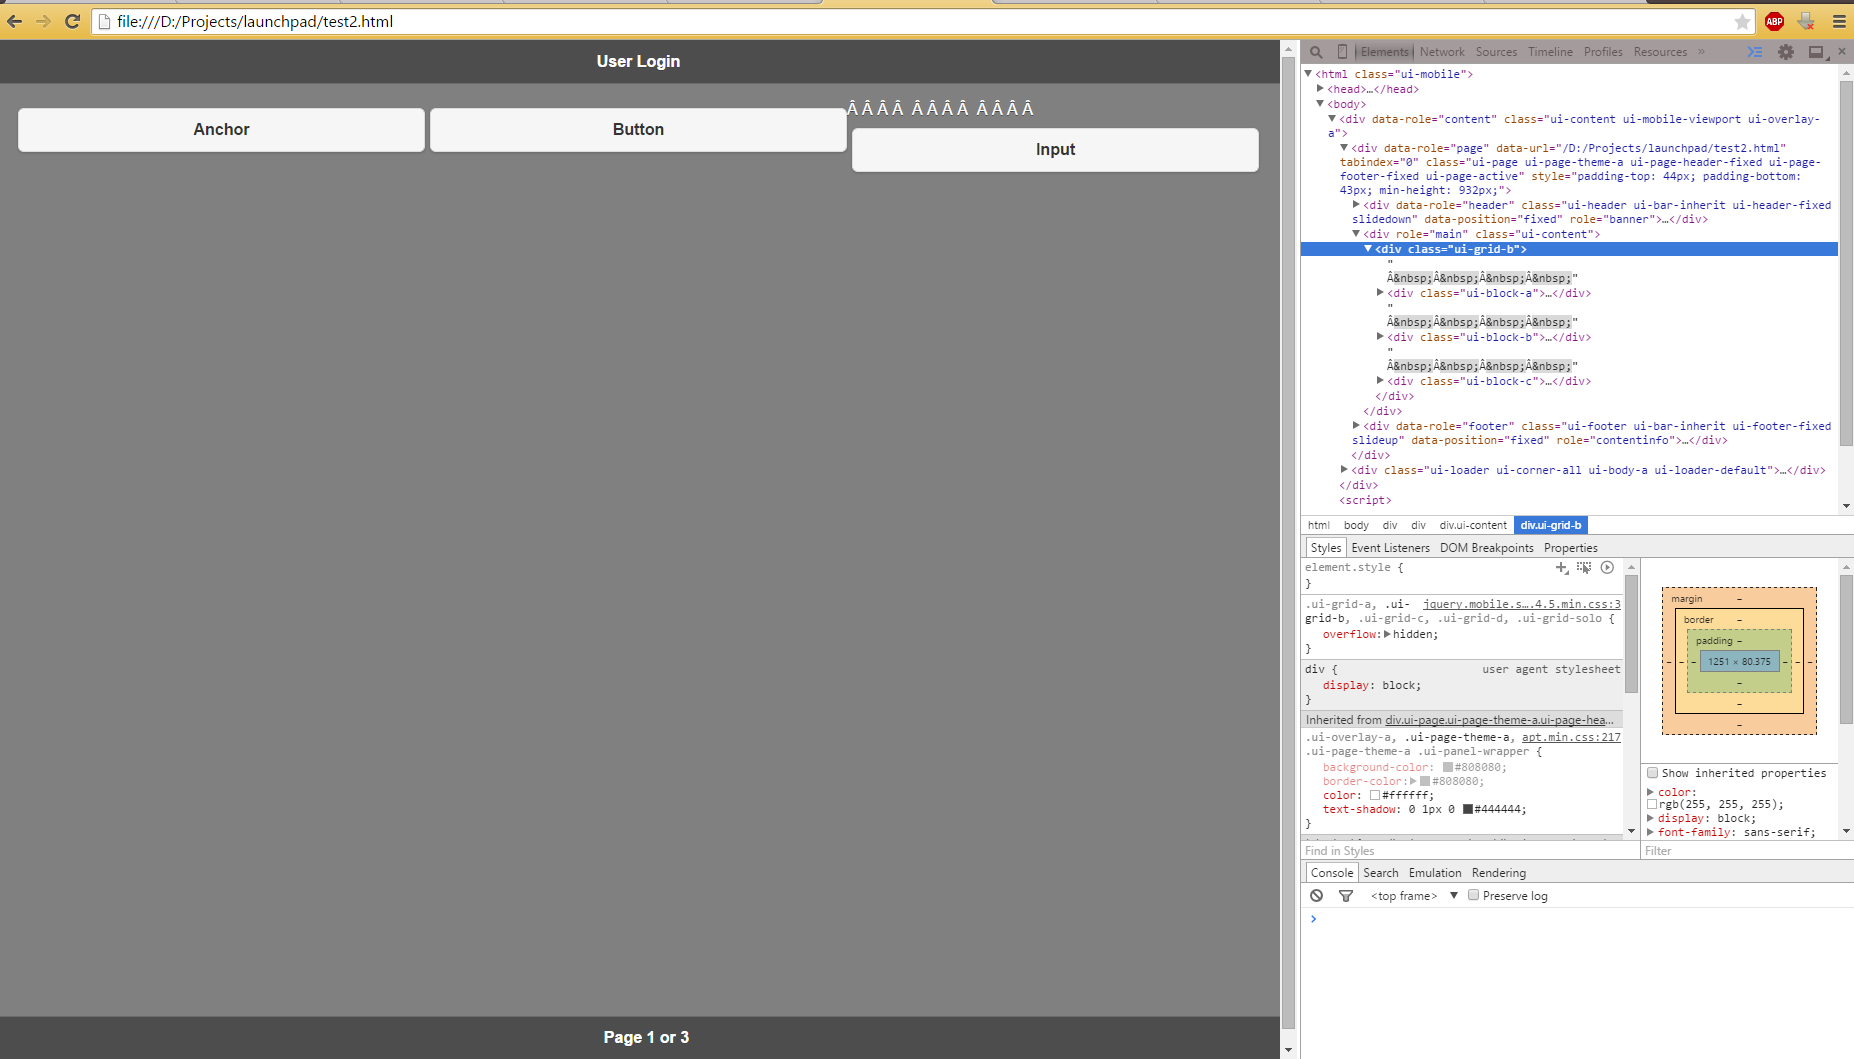This screenshot has width=1854, height=1059.
Task: Open the DOM Breakpoints tab
Action: [x=1486, y=548]
